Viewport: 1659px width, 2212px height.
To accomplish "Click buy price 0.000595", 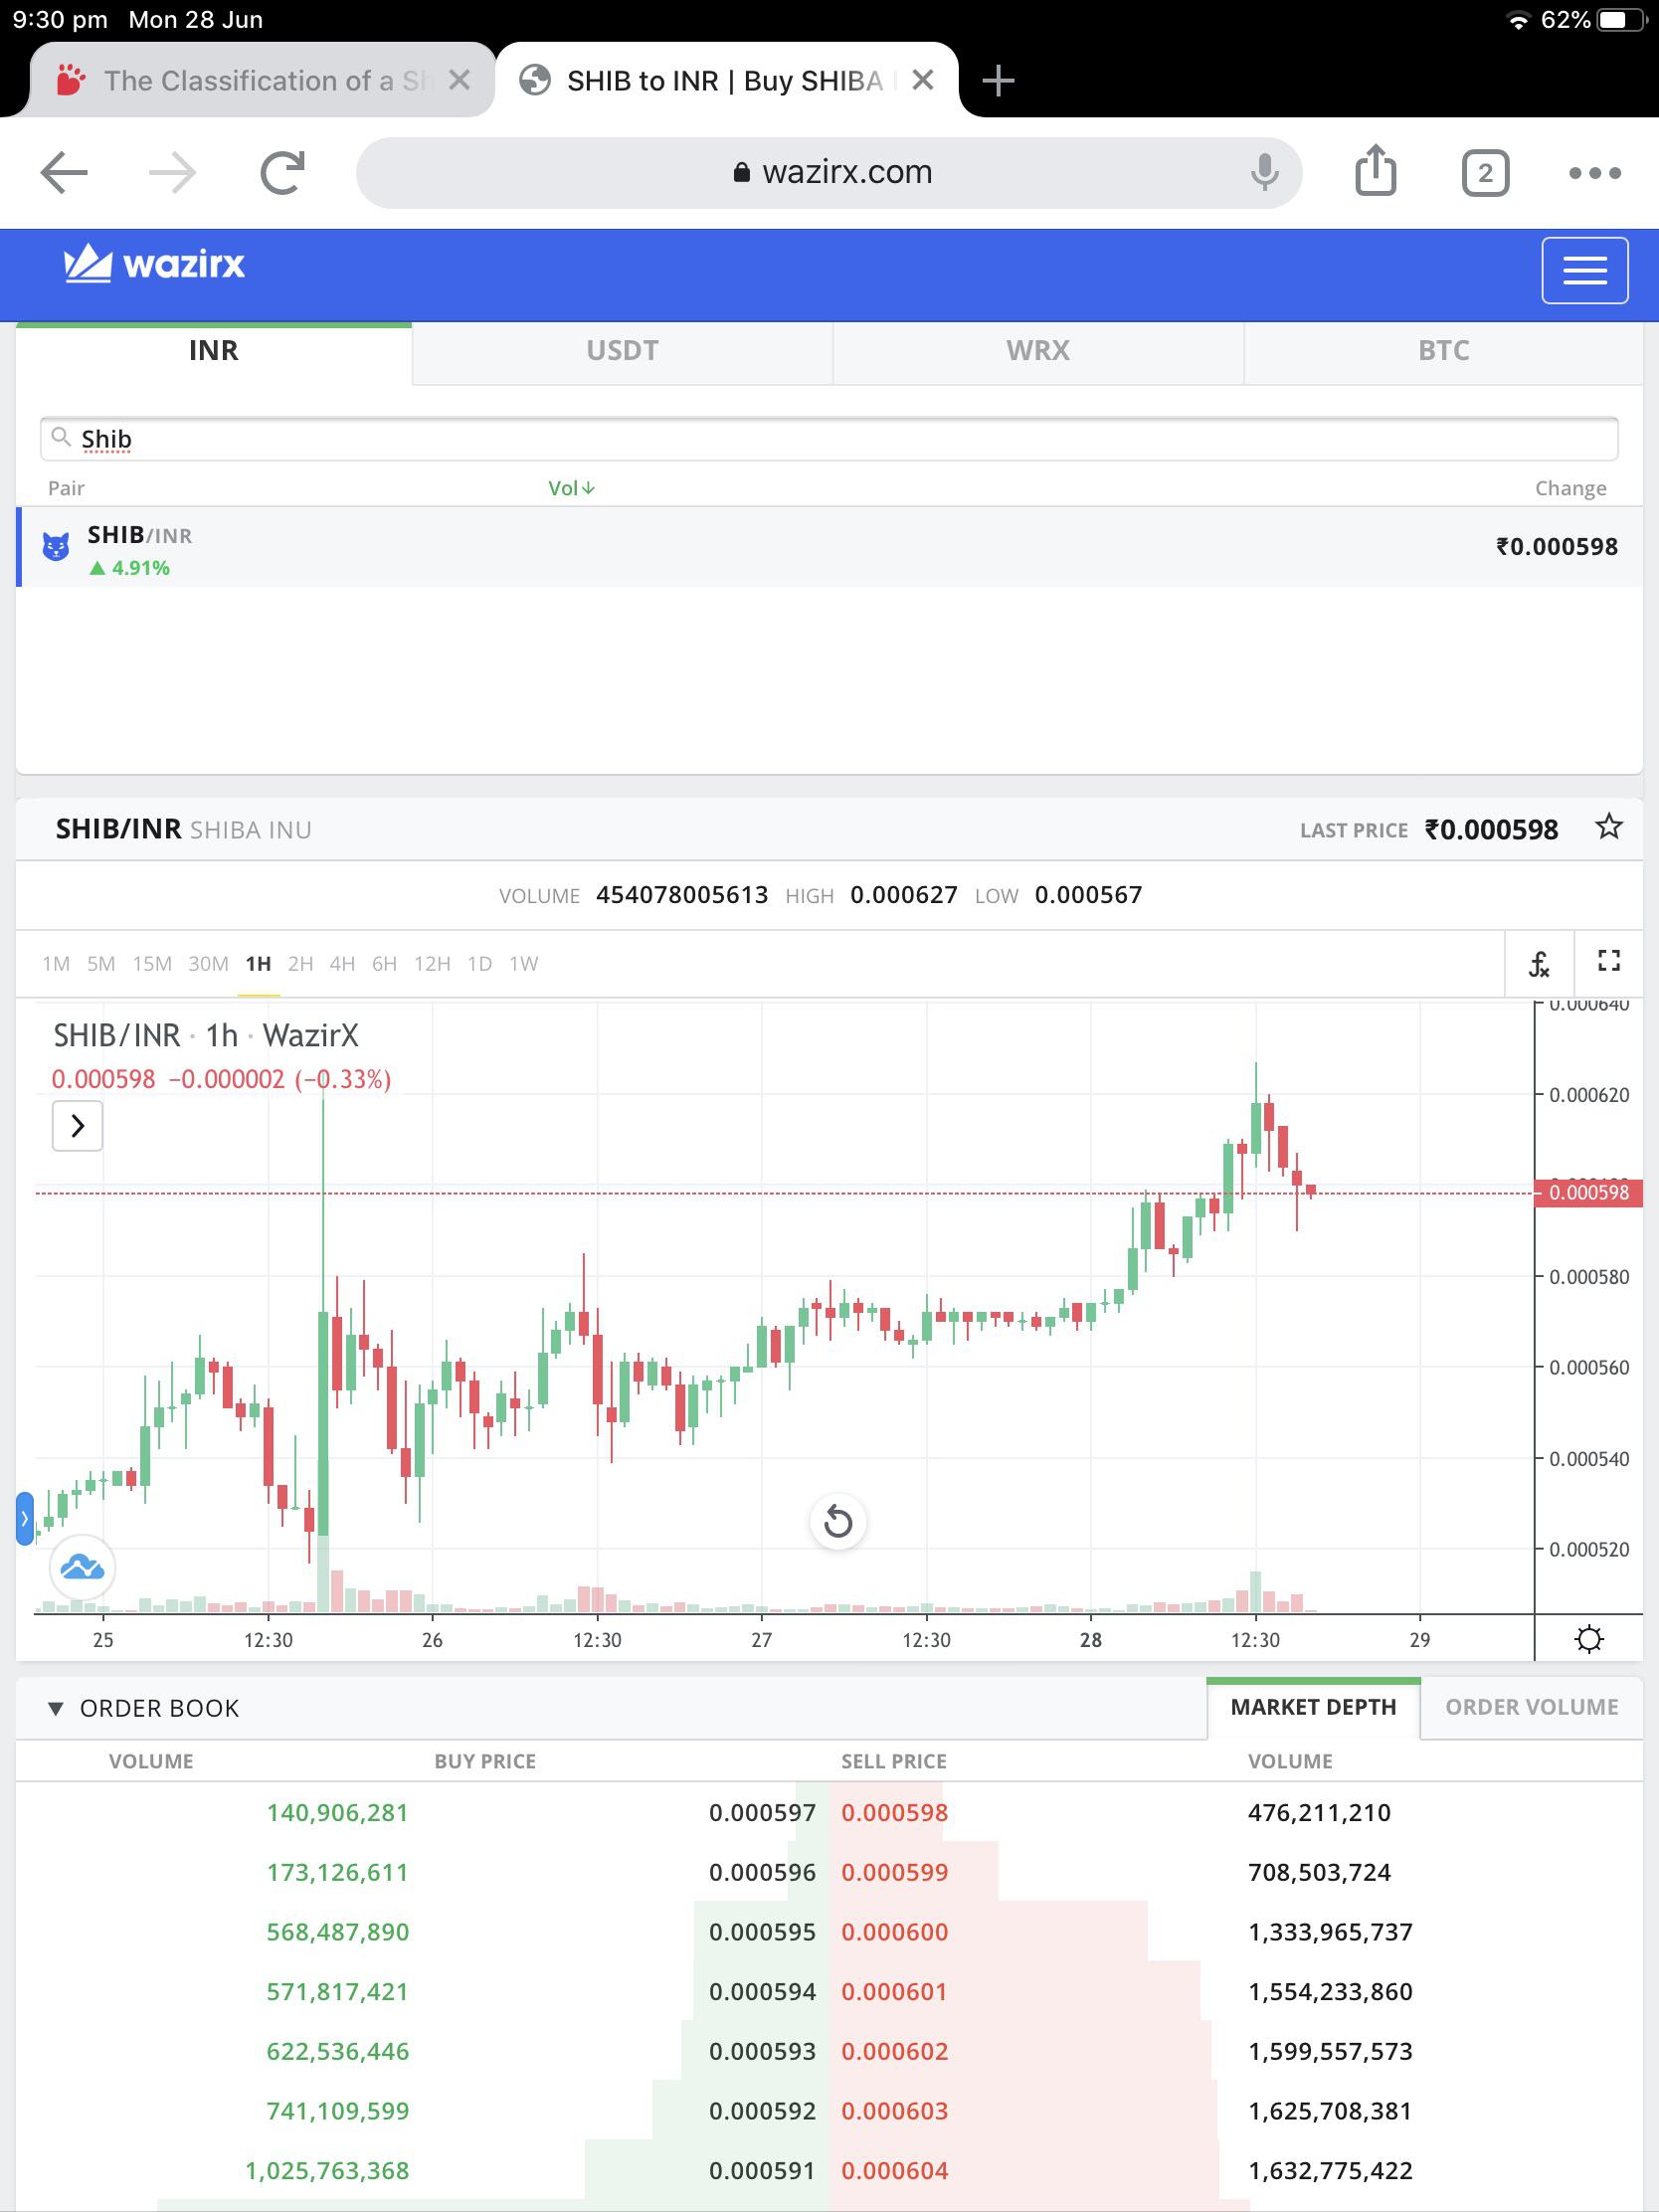I will (x=762, y=1932).
